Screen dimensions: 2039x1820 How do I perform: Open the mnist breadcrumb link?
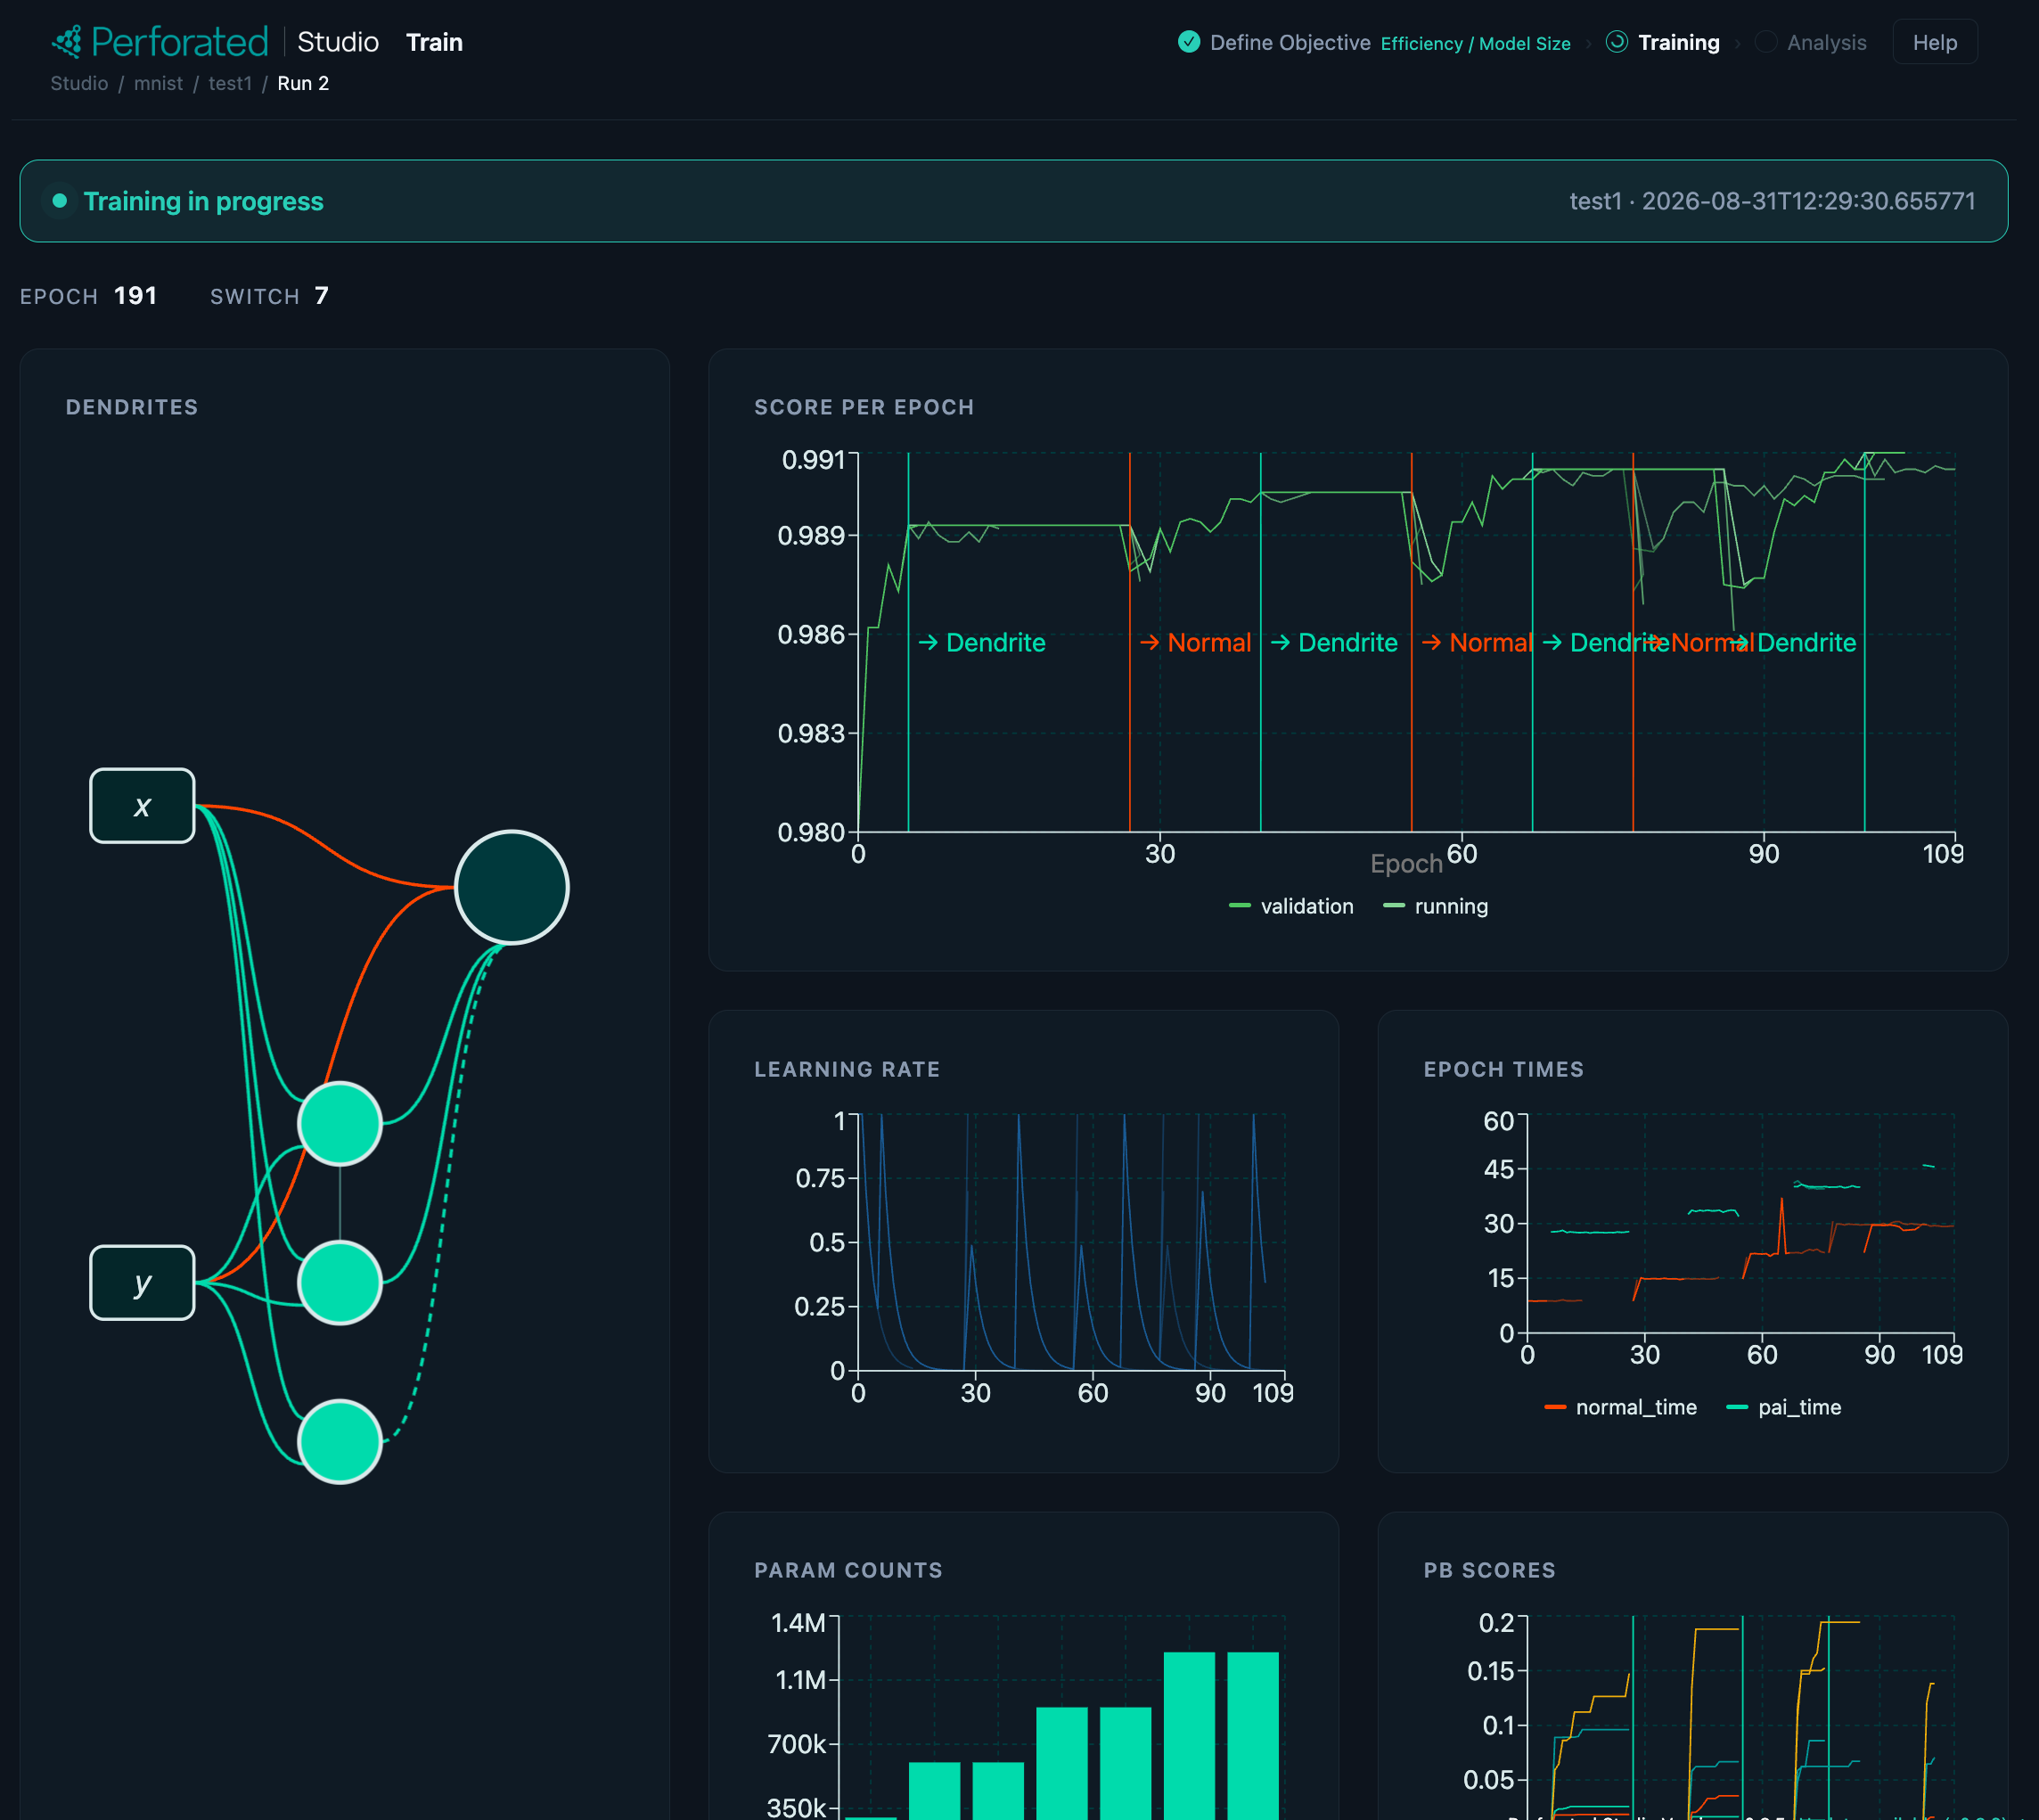(158, 83)
